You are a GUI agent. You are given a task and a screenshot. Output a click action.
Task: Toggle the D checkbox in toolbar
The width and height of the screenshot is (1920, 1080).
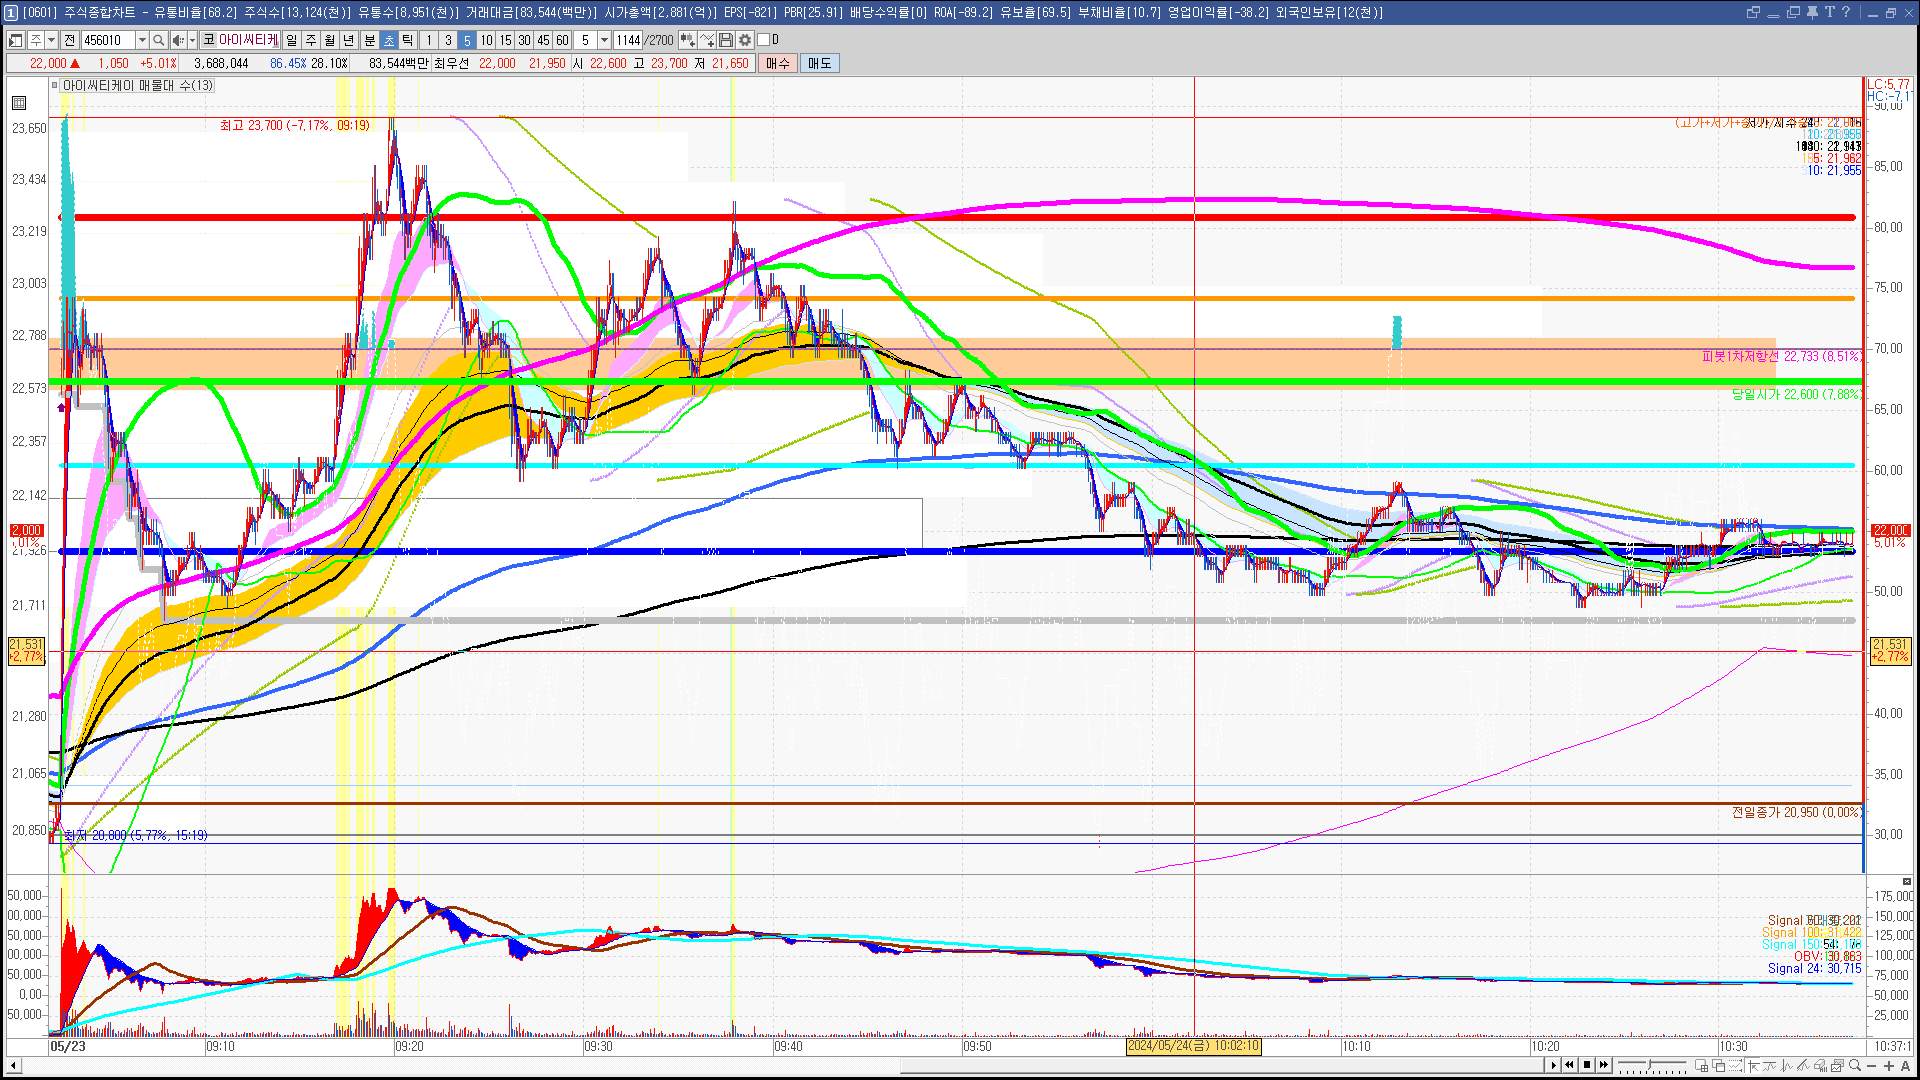tap(764, 40)
